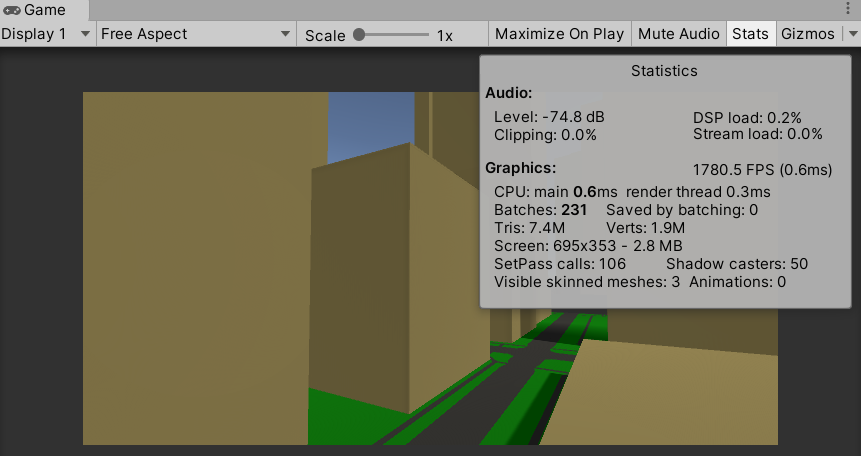Image resolution: width=861 pixels, height=456 pixels.
Task: Click the Shadow casters: 50 entry
Action: (737, 264)
